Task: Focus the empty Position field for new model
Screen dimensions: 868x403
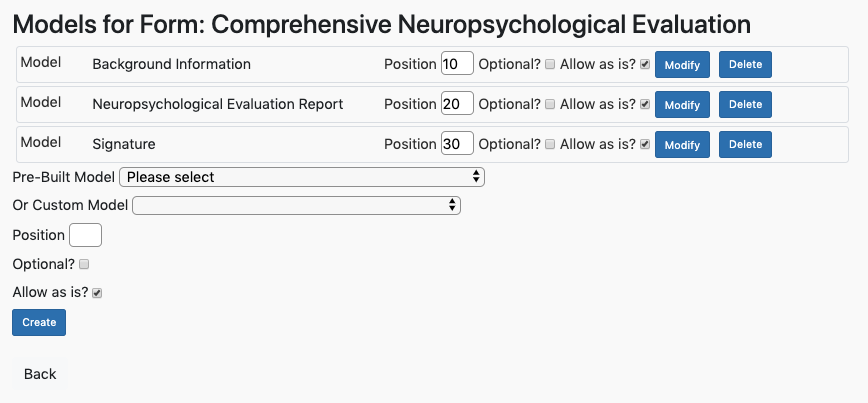Action: [x=85, y=235]
